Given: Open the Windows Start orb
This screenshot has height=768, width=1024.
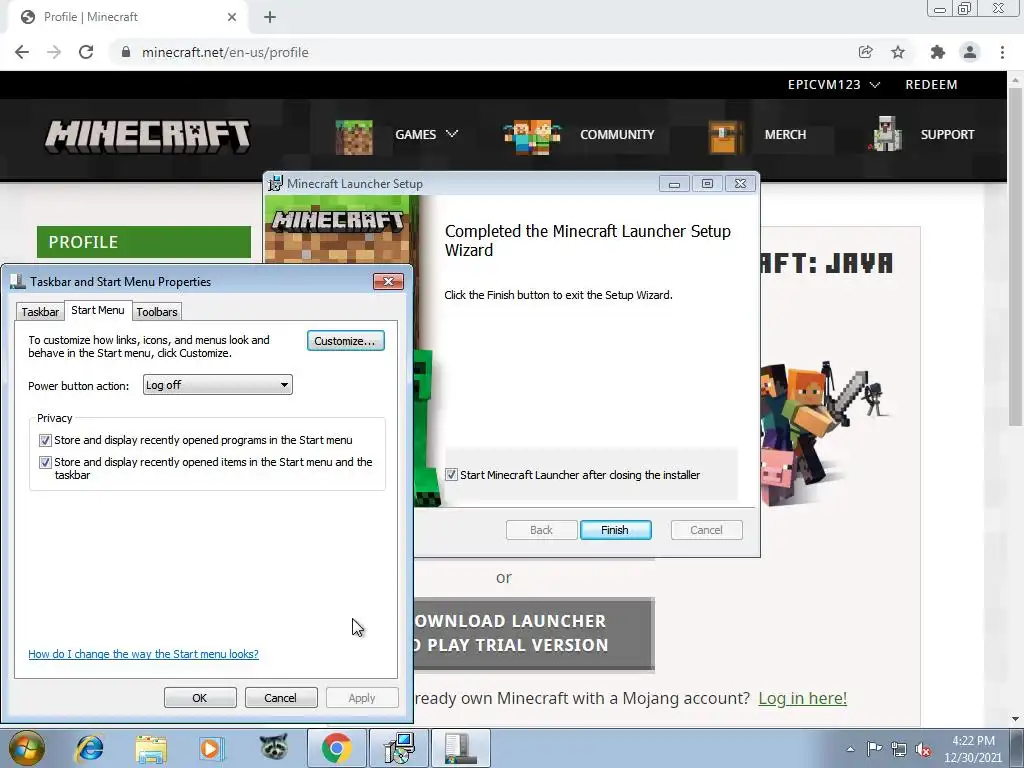Looking at the screenshot, I should click(x=27, y=748).
